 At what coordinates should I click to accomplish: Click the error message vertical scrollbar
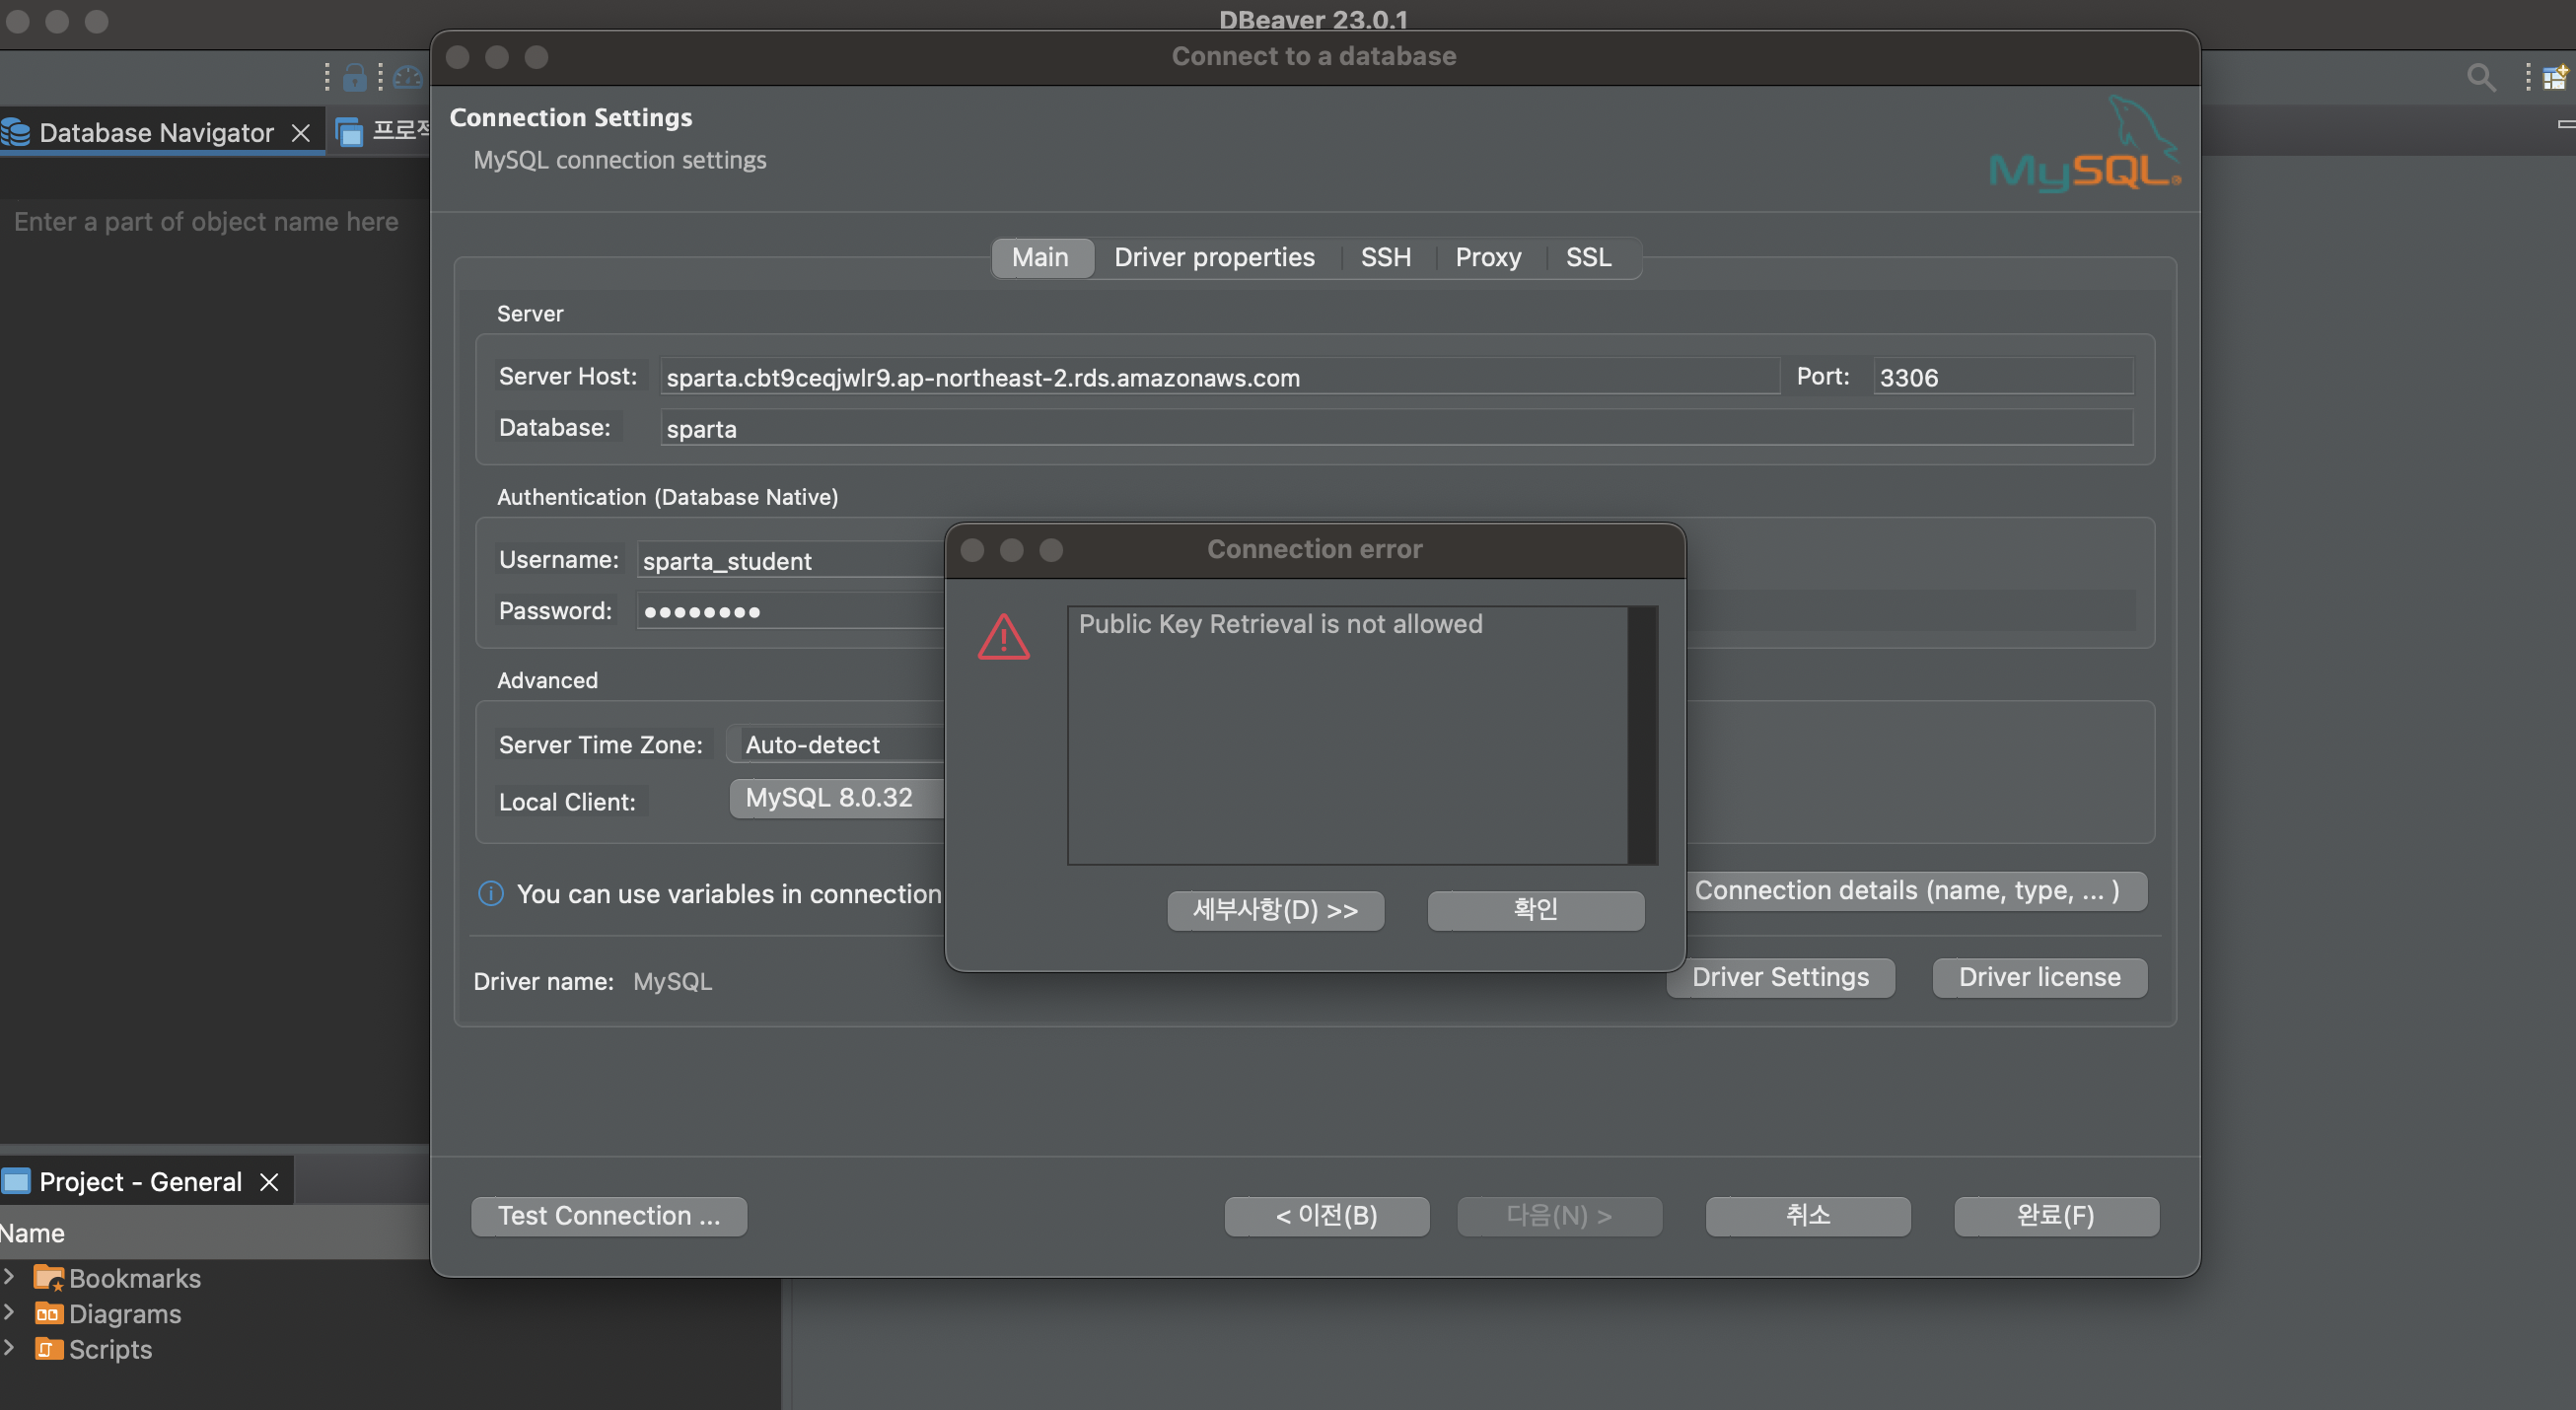coord(1641,735)
